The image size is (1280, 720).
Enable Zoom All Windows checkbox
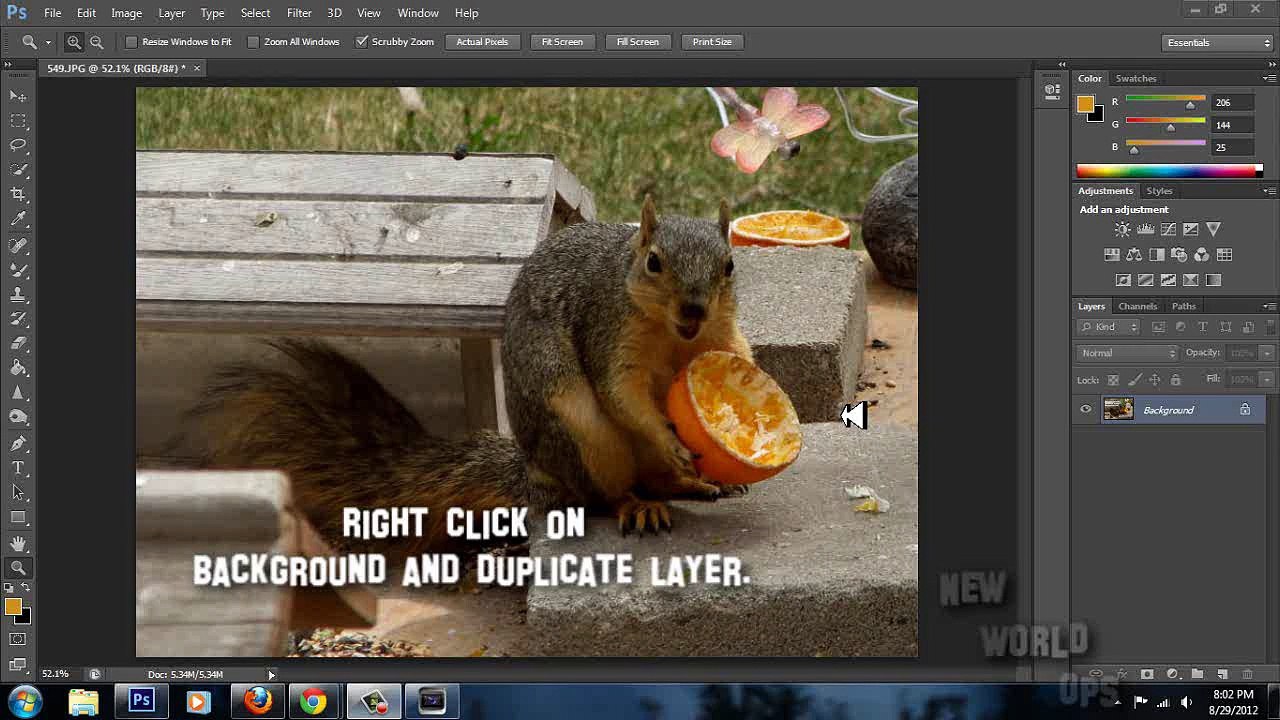(x=253, y=42)
